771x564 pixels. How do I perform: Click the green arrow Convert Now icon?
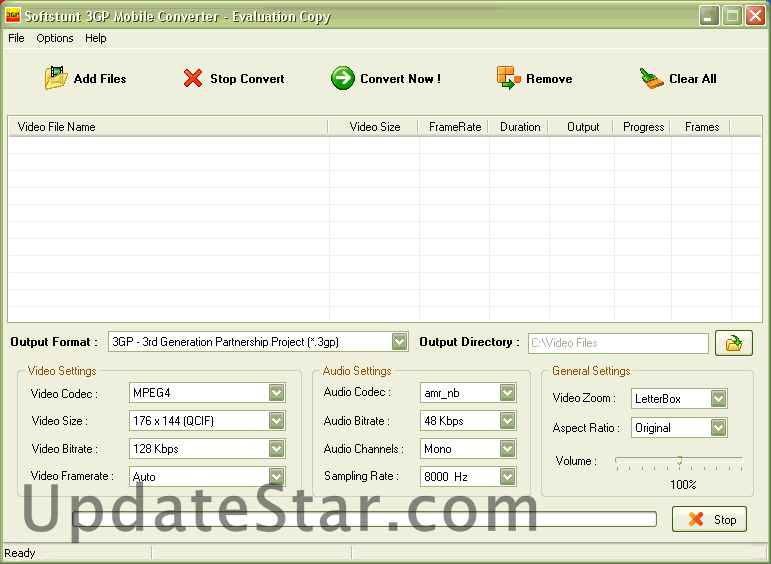coord(343,78)
